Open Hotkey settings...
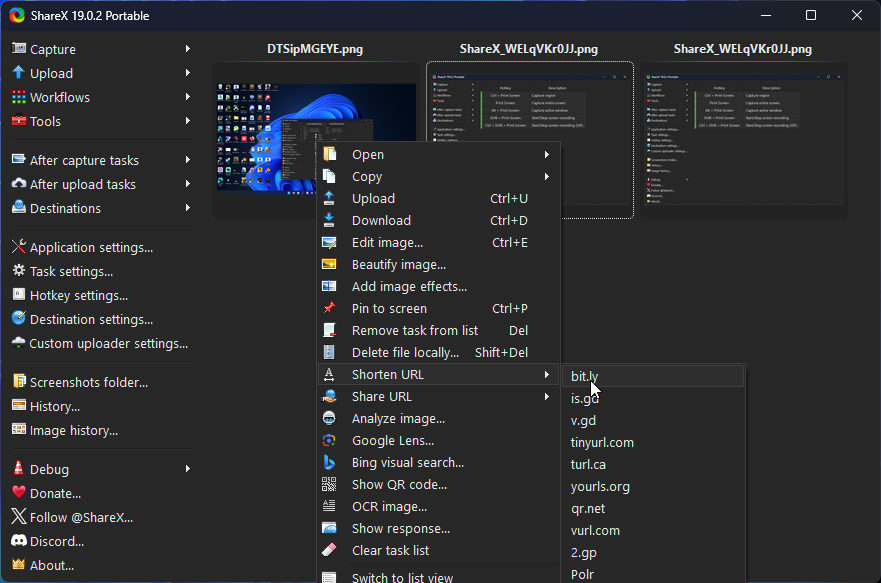Image resolution: width=881 pixels, height=583 pixels. (79, 296)
